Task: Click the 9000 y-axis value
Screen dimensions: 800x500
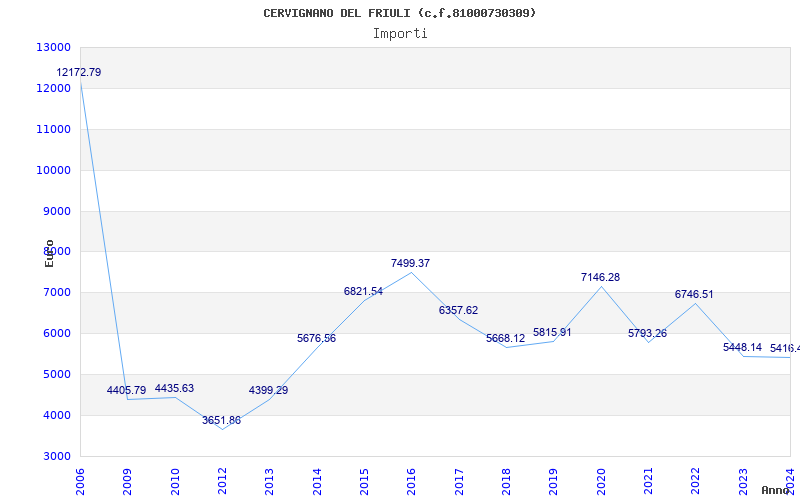Action: click(x=56, y=211)
